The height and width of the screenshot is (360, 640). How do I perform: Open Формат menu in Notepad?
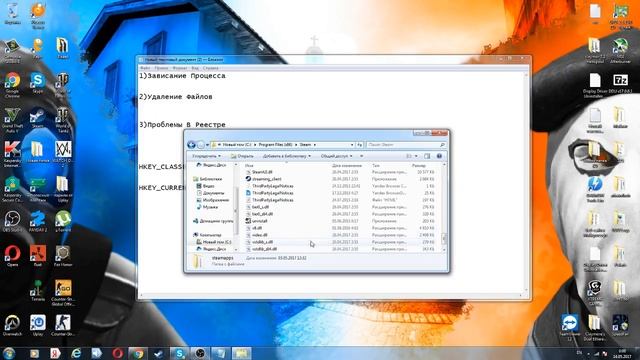pos(180,68)
